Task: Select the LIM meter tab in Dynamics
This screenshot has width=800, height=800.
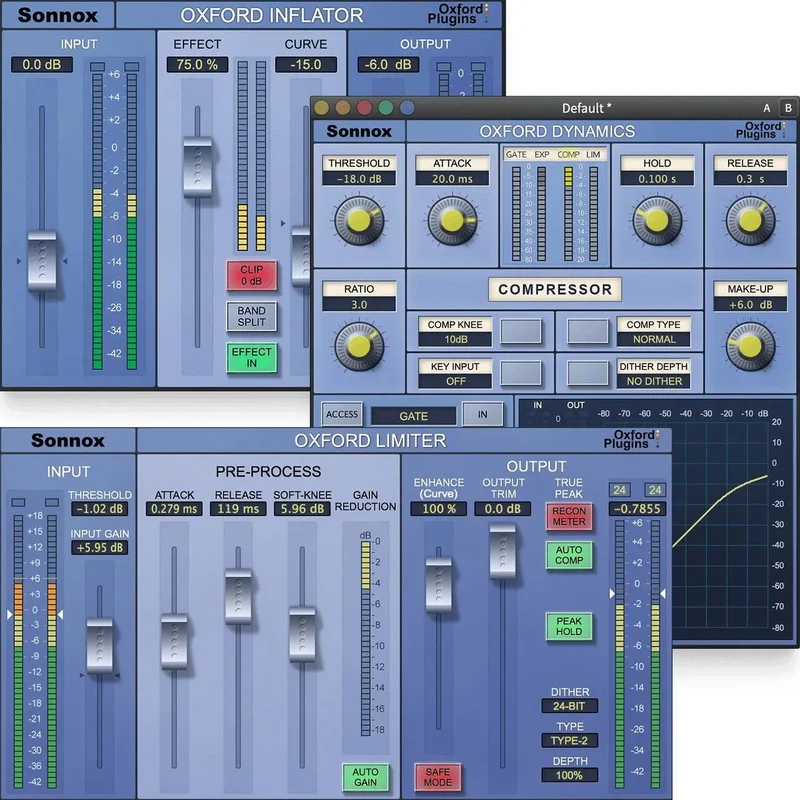Action: (593, 154)
